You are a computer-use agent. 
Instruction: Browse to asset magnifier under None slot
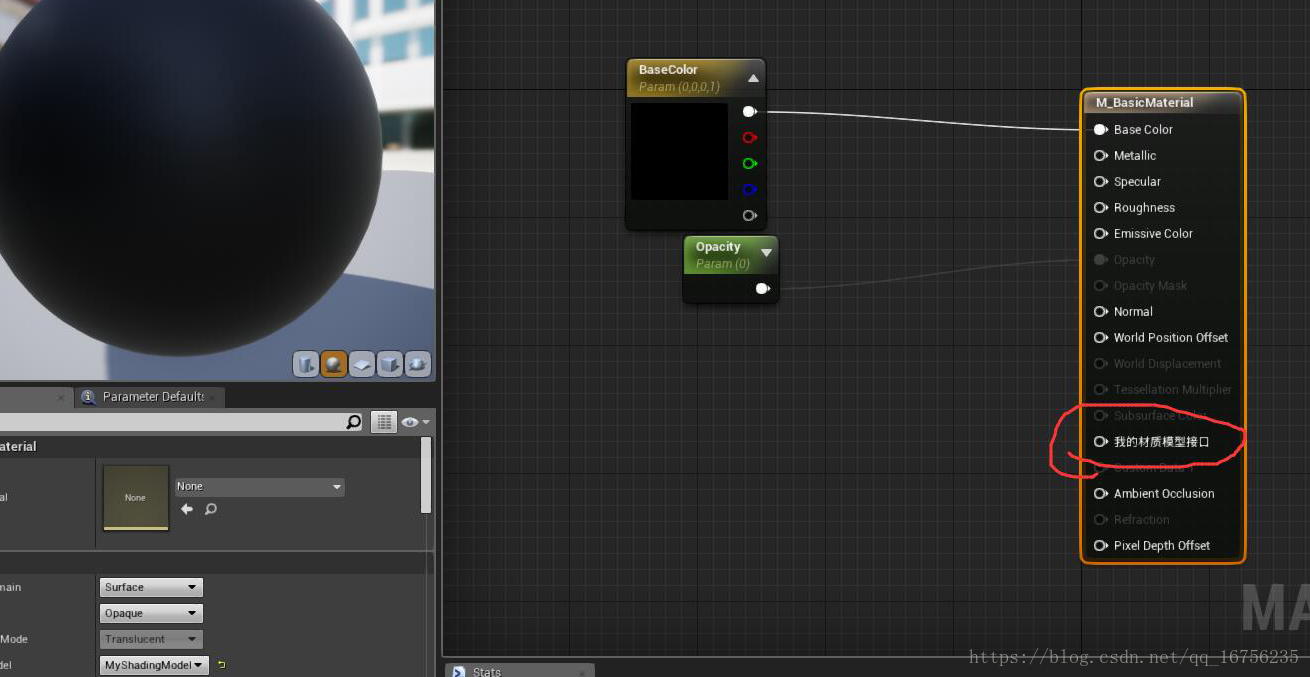click(211, 509)
